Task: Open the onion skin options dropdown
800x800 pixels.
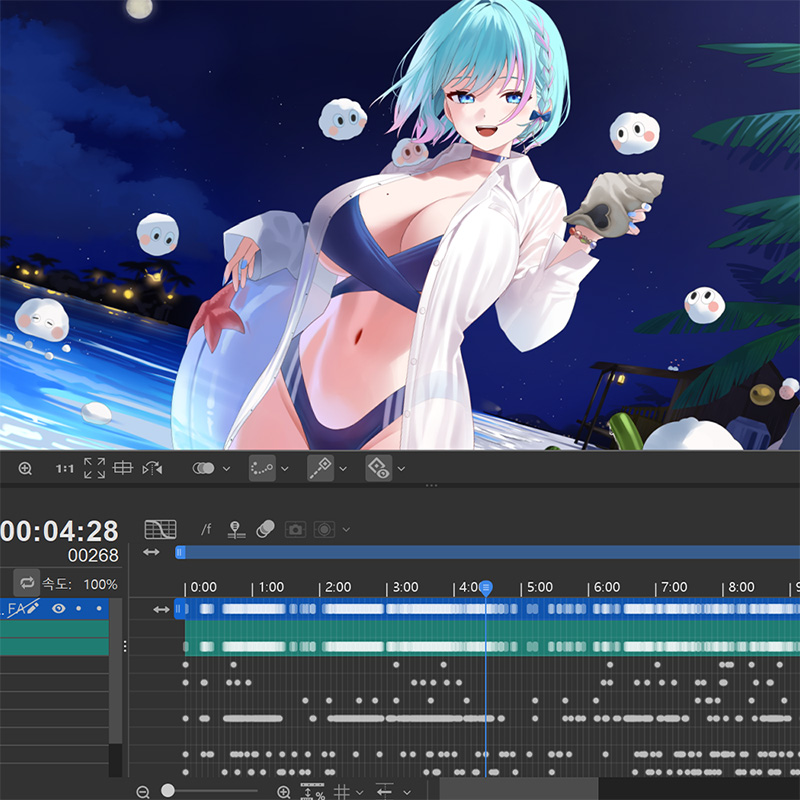Action: (227, 468)
